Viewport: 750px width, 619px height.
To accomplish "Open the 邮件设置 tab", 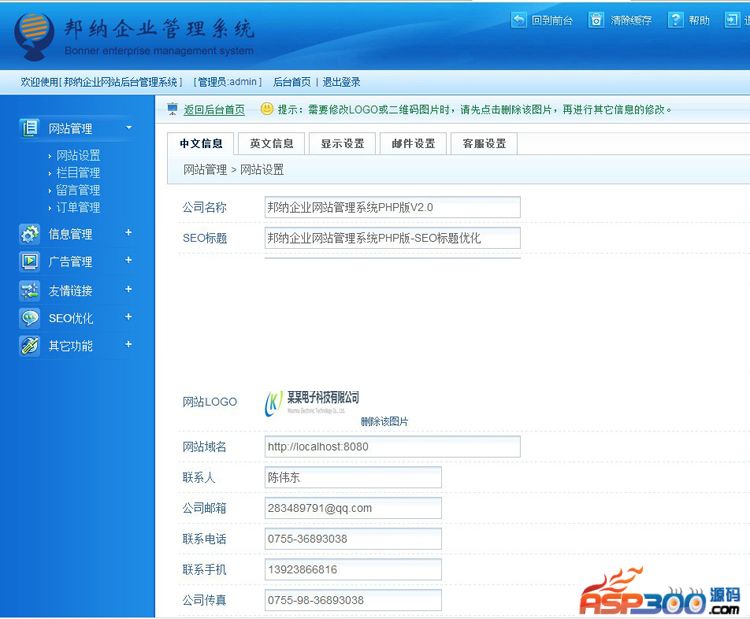I will (x=413, y=144).
